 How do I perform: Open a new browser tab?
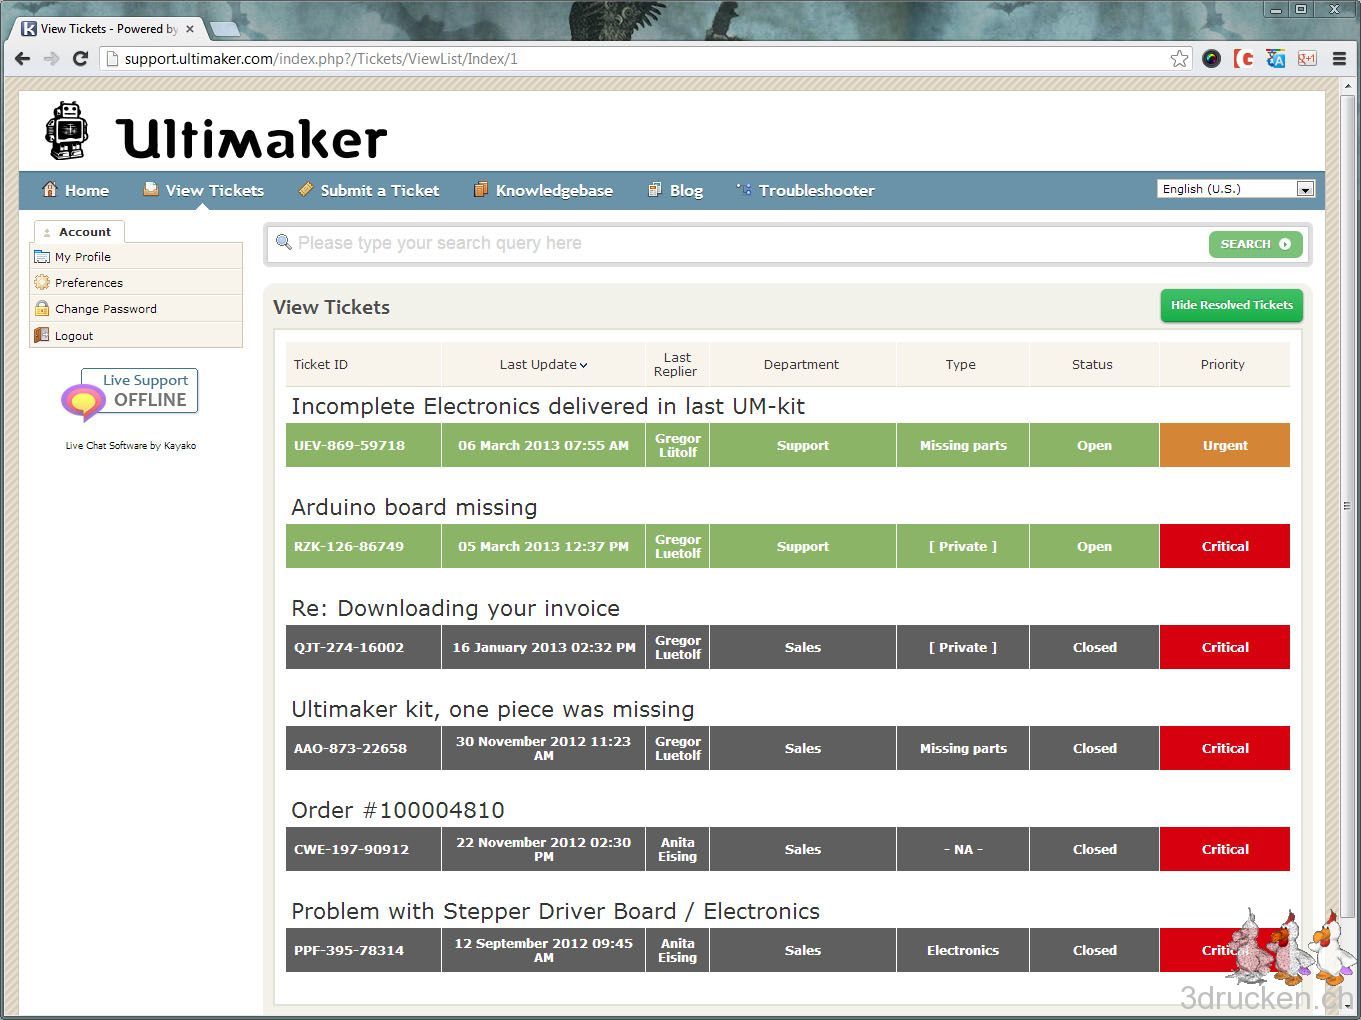(224, 29)
